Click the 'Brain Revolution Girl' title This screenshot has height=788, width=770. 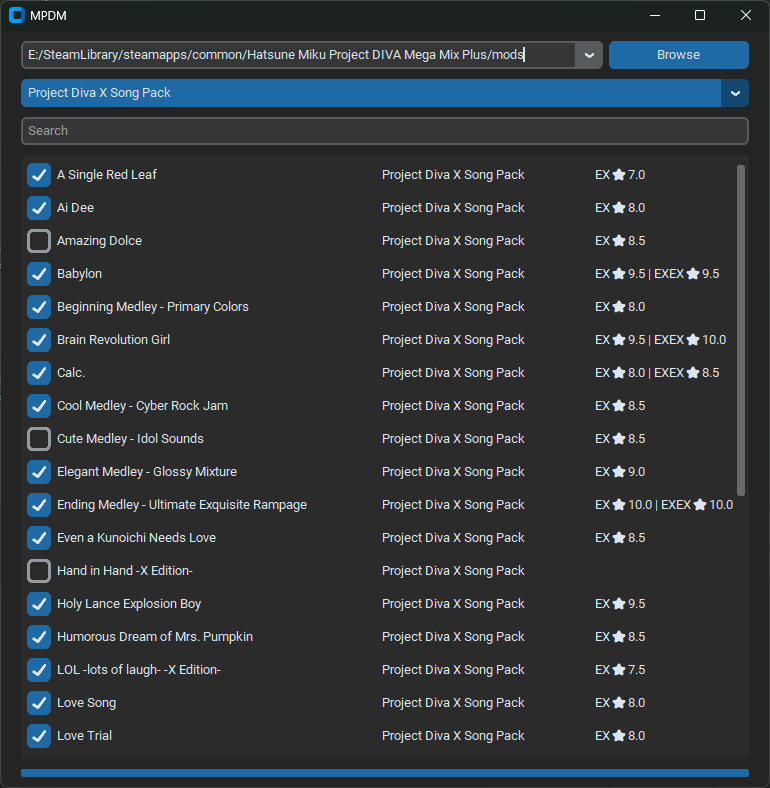click(x=114, y=340)
